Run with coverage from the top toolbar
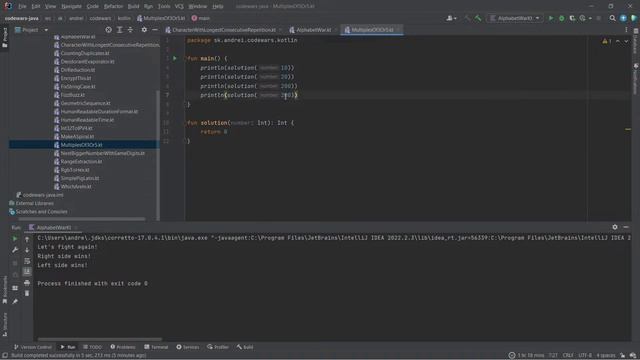The height and width of the screenshot is (360, 640). click(572, 18)
